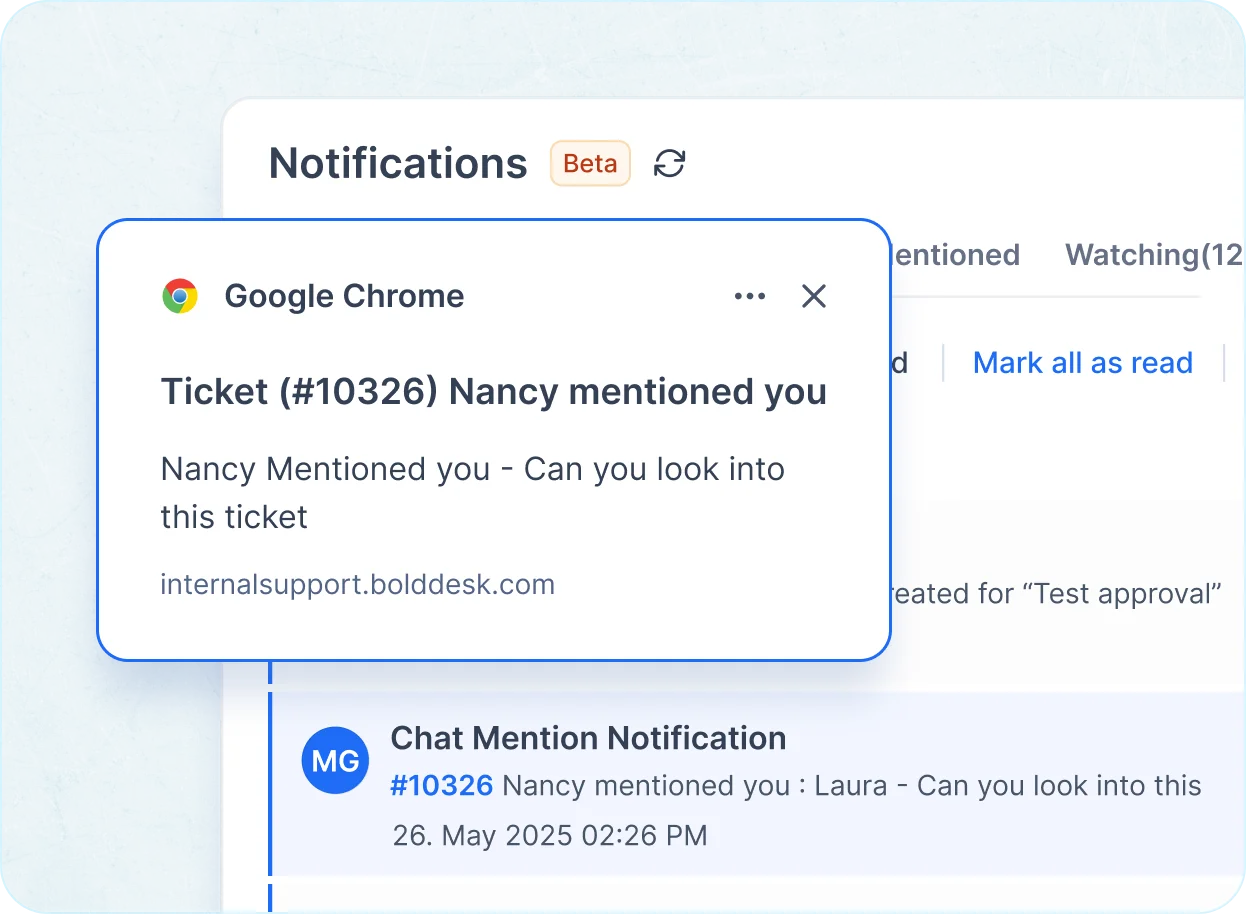Open the three-dots menu in Chrome notification
The image size is (1246, 914).
click(750, 296)
